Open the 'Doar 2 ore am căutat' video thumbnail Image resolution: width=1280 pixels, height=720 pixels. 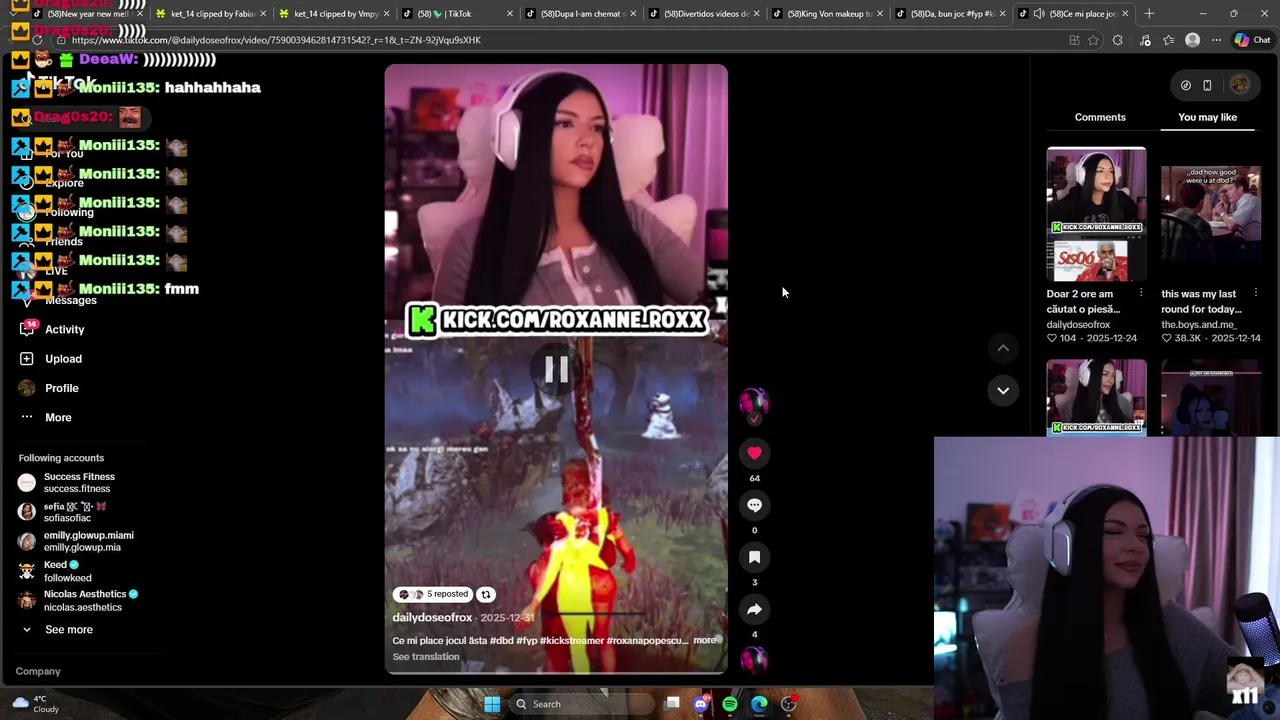pyautogui.click(x=1096, y=214)
